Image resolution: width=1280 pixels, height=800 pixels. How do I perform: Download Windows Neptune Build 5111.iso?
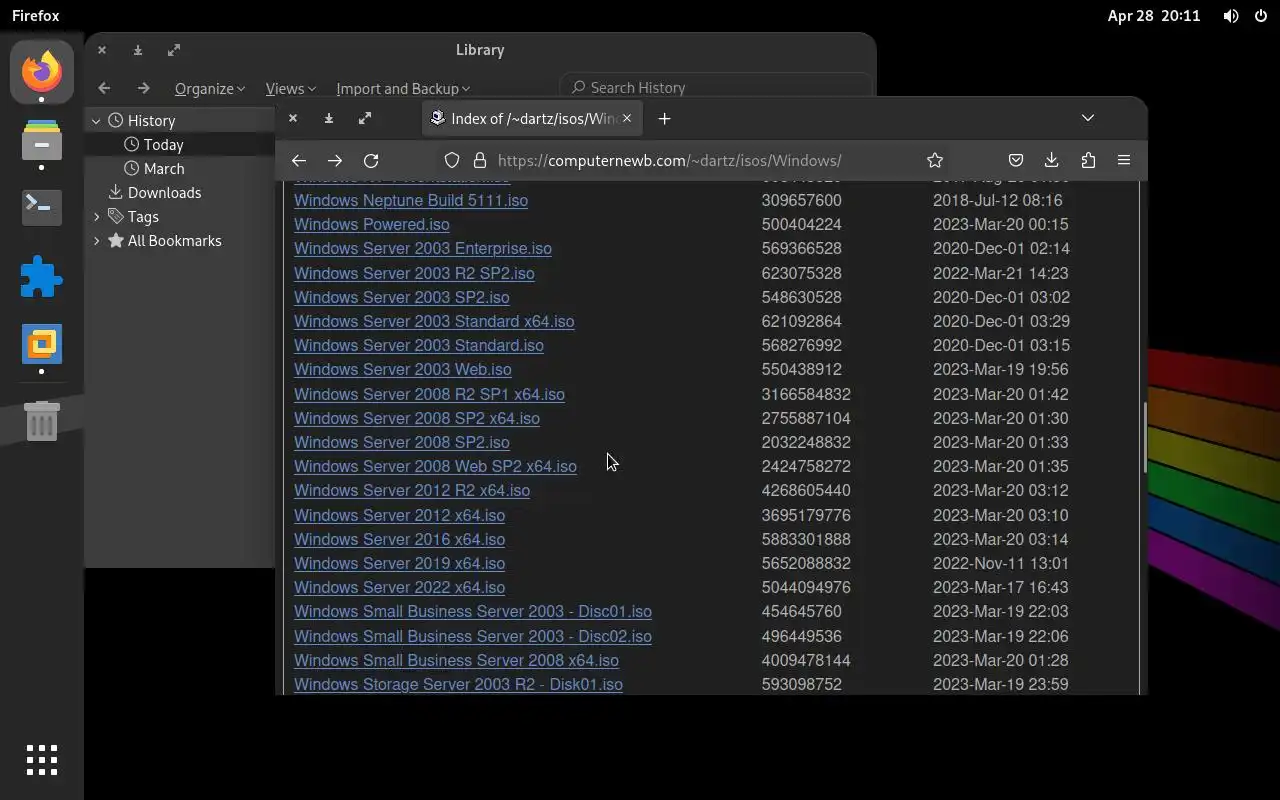pyautogui.click(x=411, y=200)
